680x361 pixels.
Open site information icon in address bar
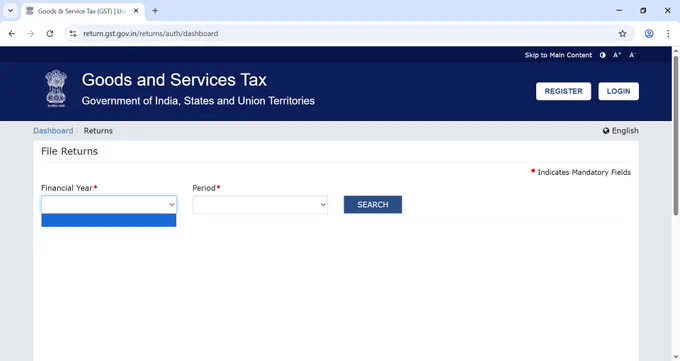pos(73,33)
